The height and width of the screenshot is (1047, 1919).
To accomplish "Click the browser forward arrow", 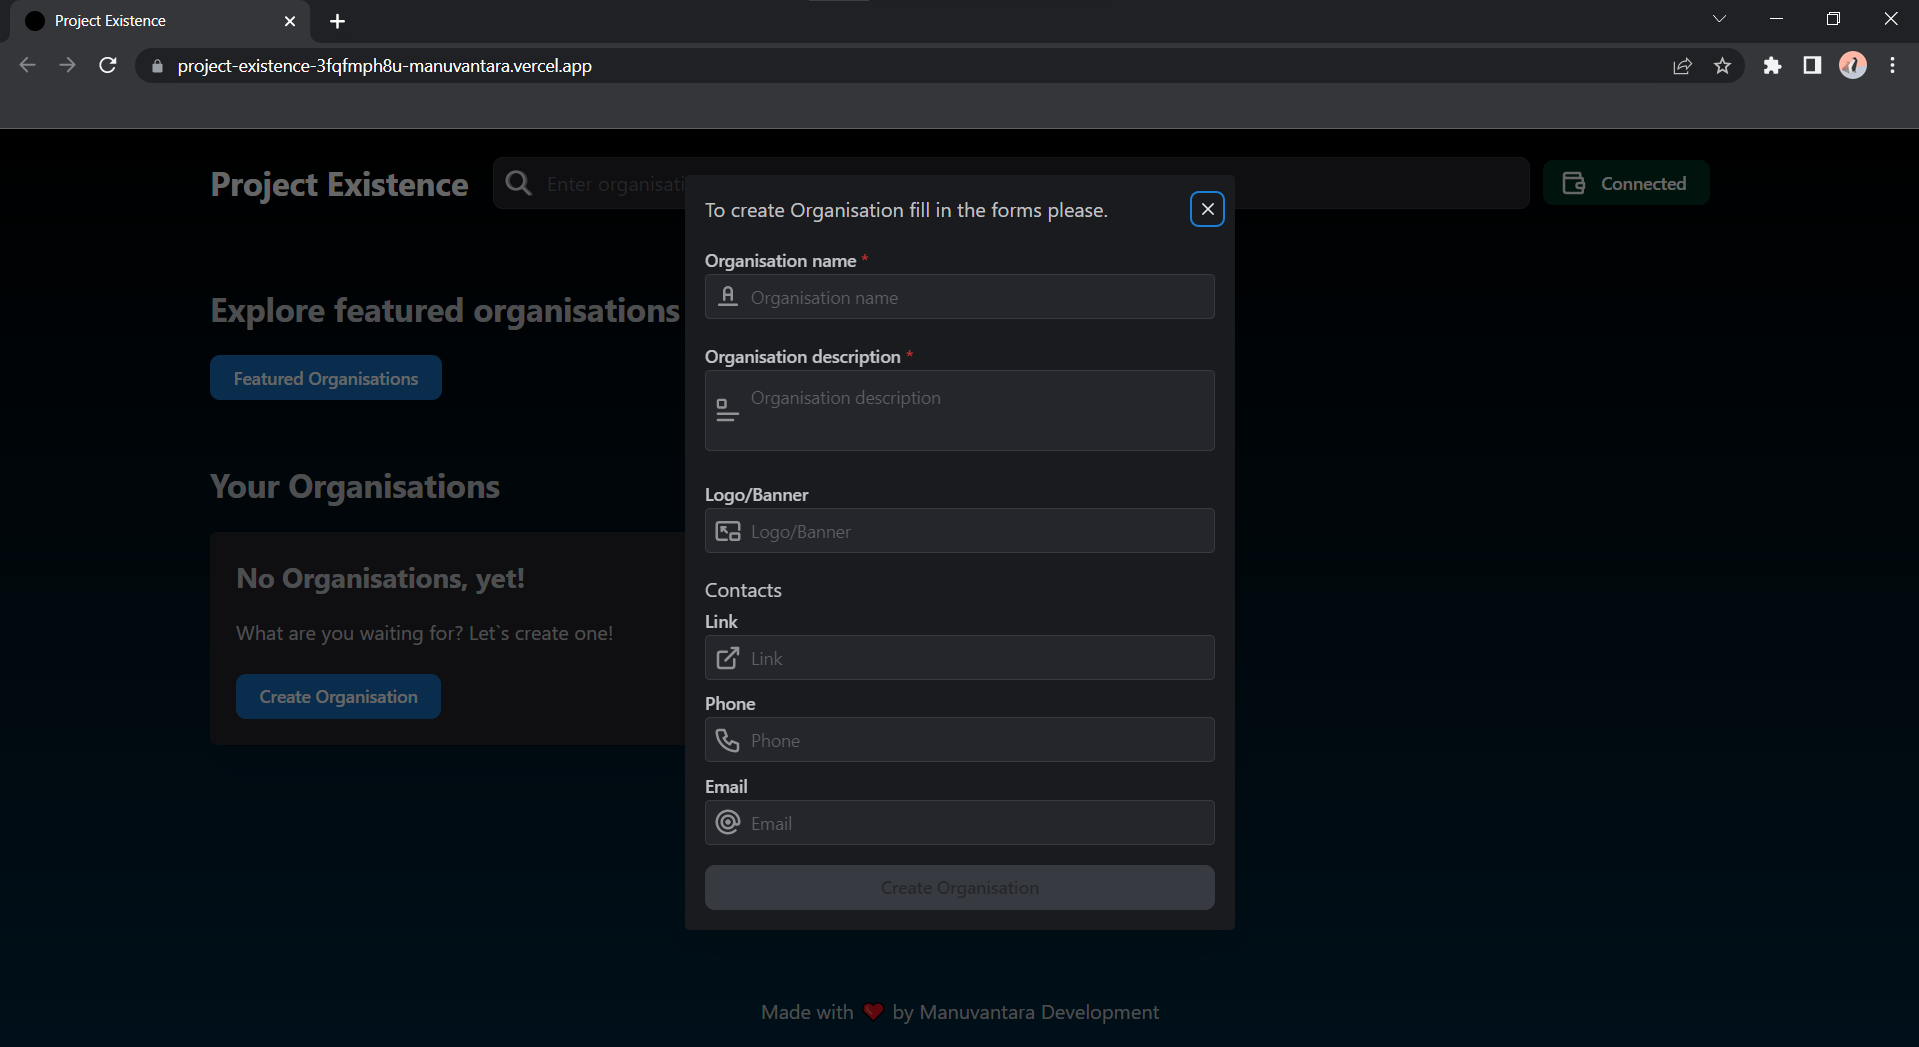I will [67, 65].
